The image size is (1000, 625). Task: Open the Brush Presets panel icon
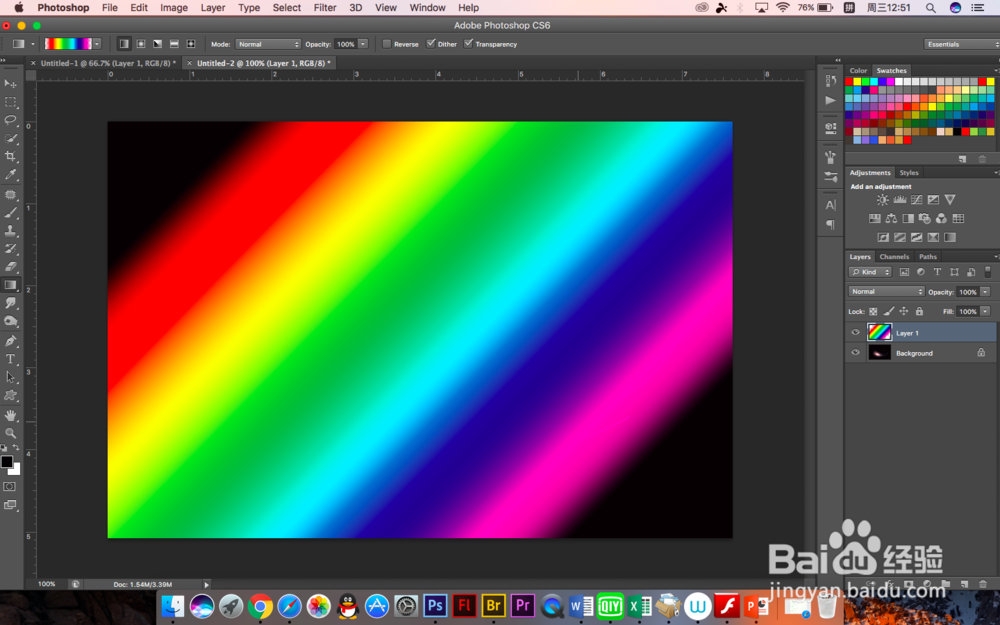click(x=830, y=177)
